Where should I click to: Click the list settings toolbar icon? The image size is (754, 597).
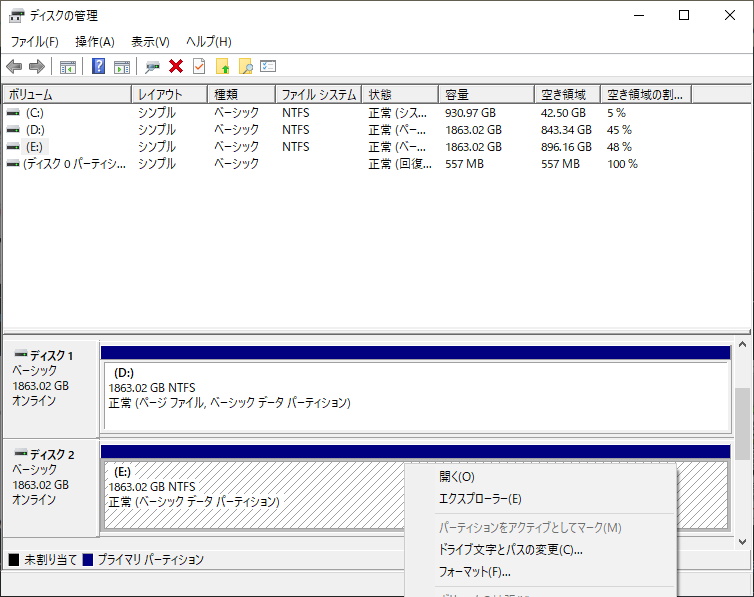(x=268, y=67)
